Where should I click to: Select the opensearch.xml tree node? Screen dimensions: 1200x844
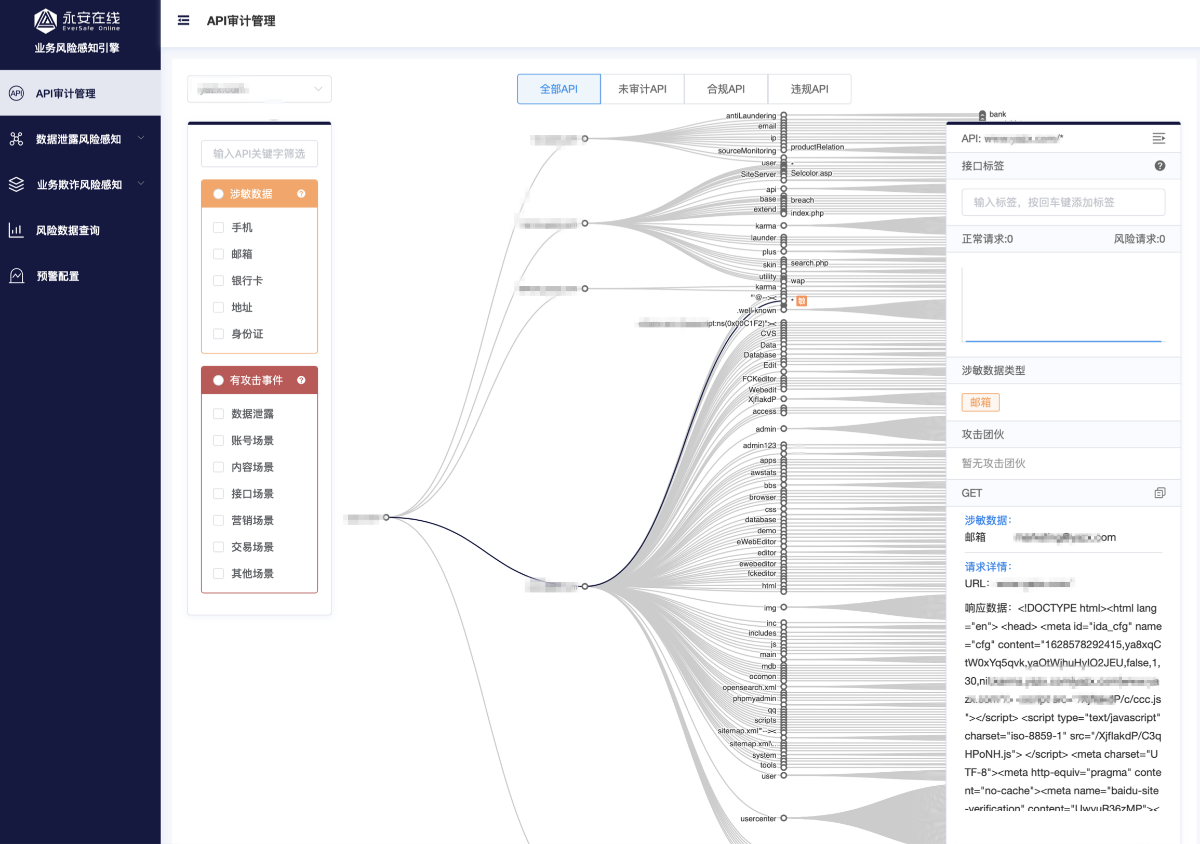tap(750, 688)
